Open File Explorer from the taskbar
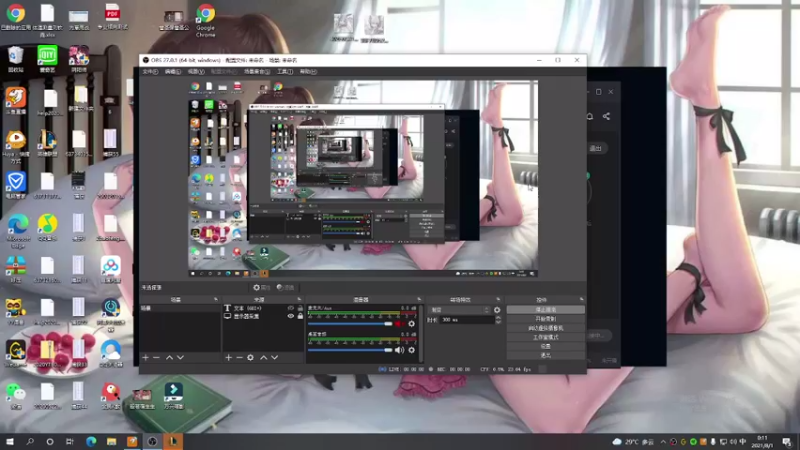800x450 pixels. tap(111, 441)
